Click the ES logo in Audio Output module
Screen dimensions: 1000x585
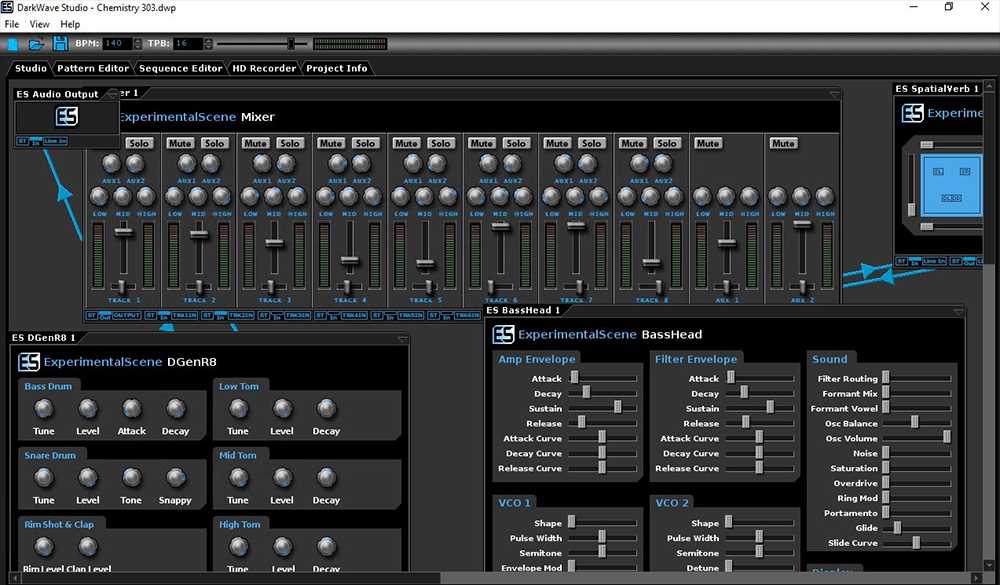click(x=66, y=117)
